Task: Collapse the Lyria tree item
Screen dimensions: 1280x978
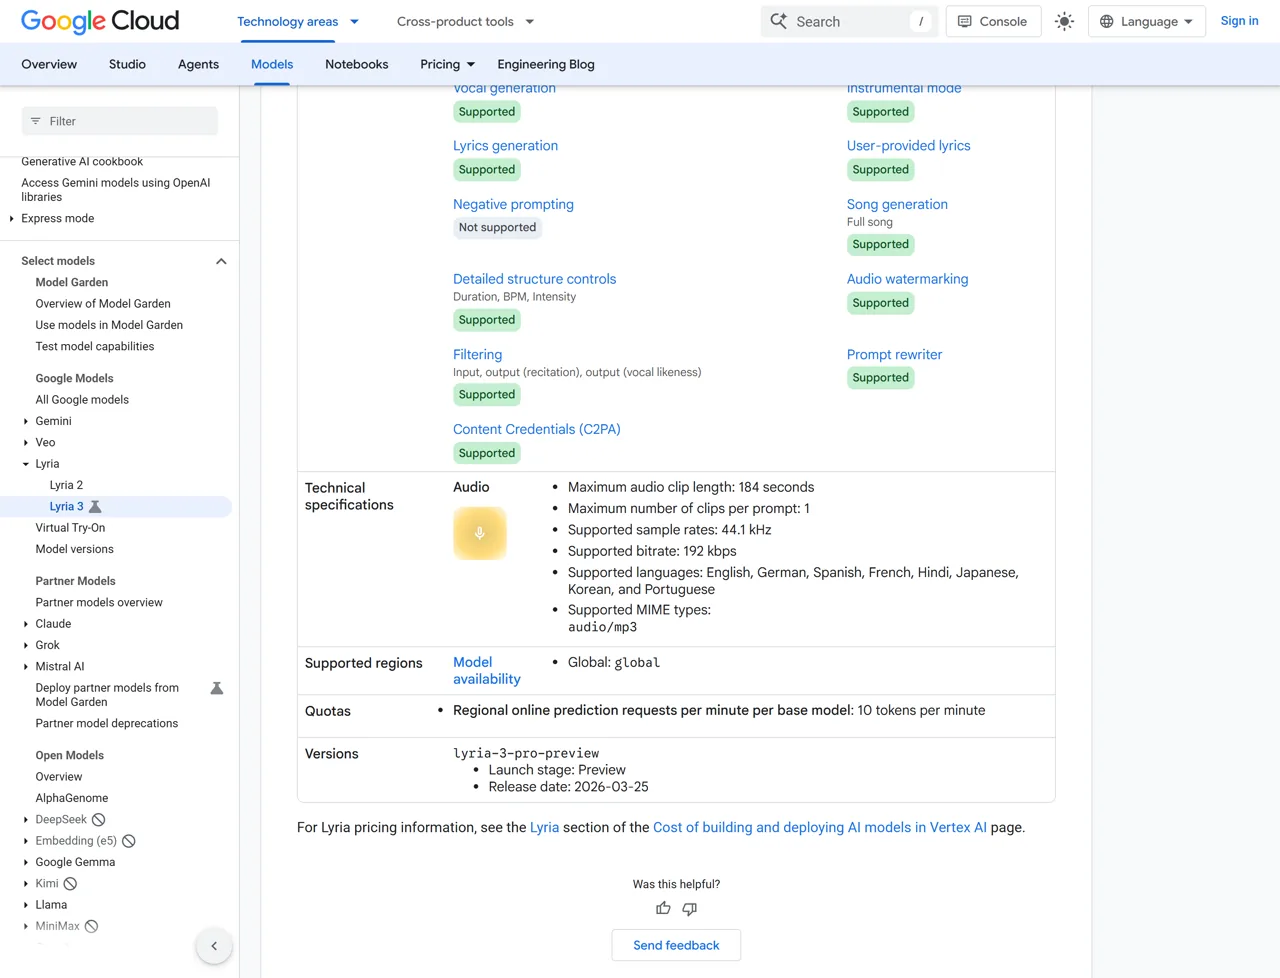Action: coord(26,464)
